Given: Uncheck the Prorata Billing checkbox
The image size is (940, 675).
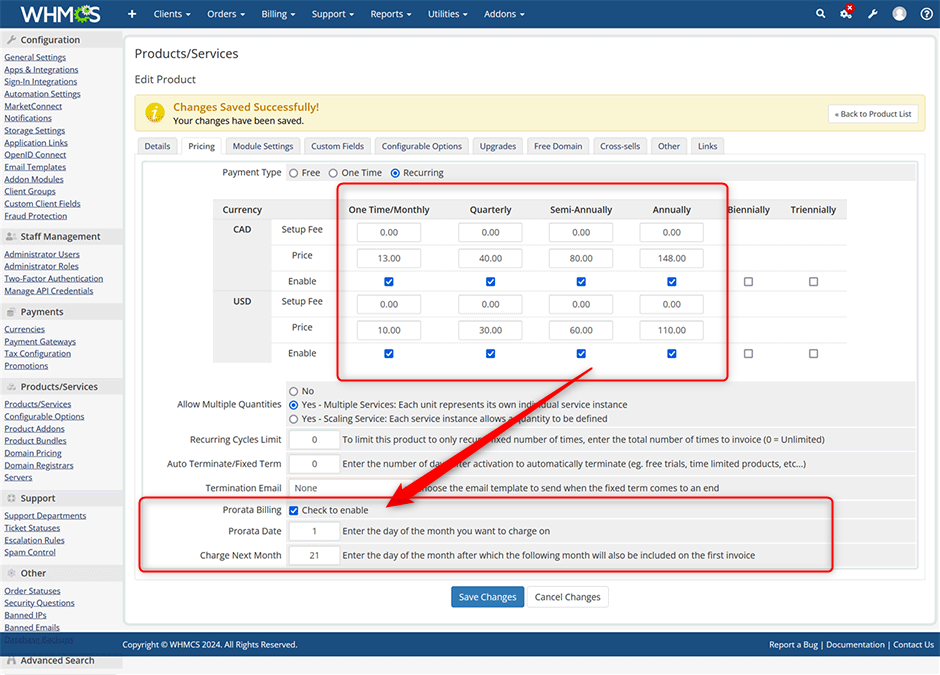Looking at the screenshot, I should [294, 510].
